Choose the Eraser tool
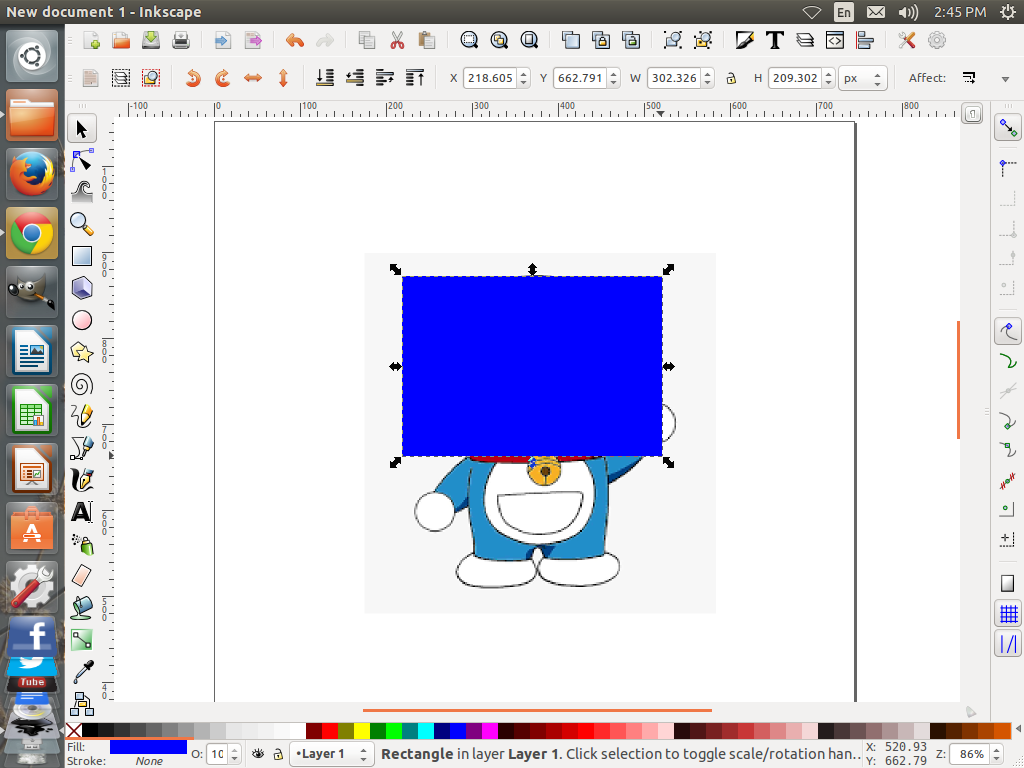This screenshot has width=1024, height=768. click(x=82, y=576)
